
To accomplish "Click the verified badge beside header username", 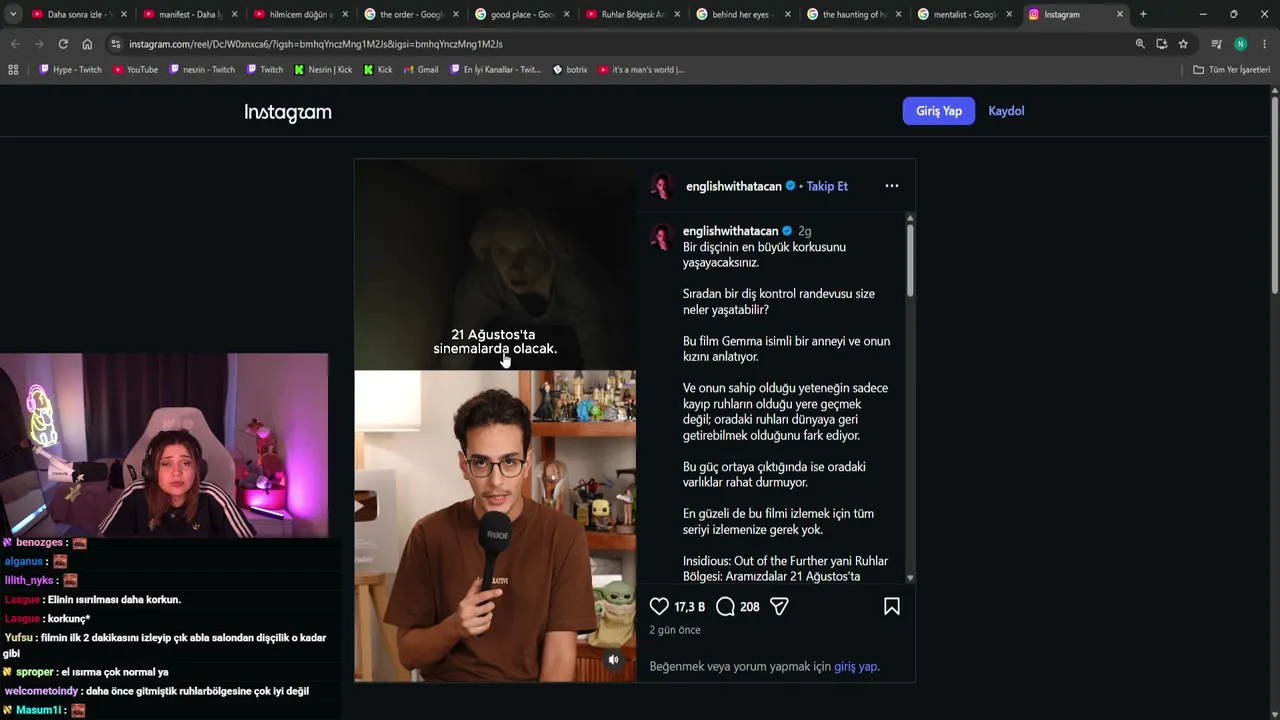I will [x=791, y=186].
